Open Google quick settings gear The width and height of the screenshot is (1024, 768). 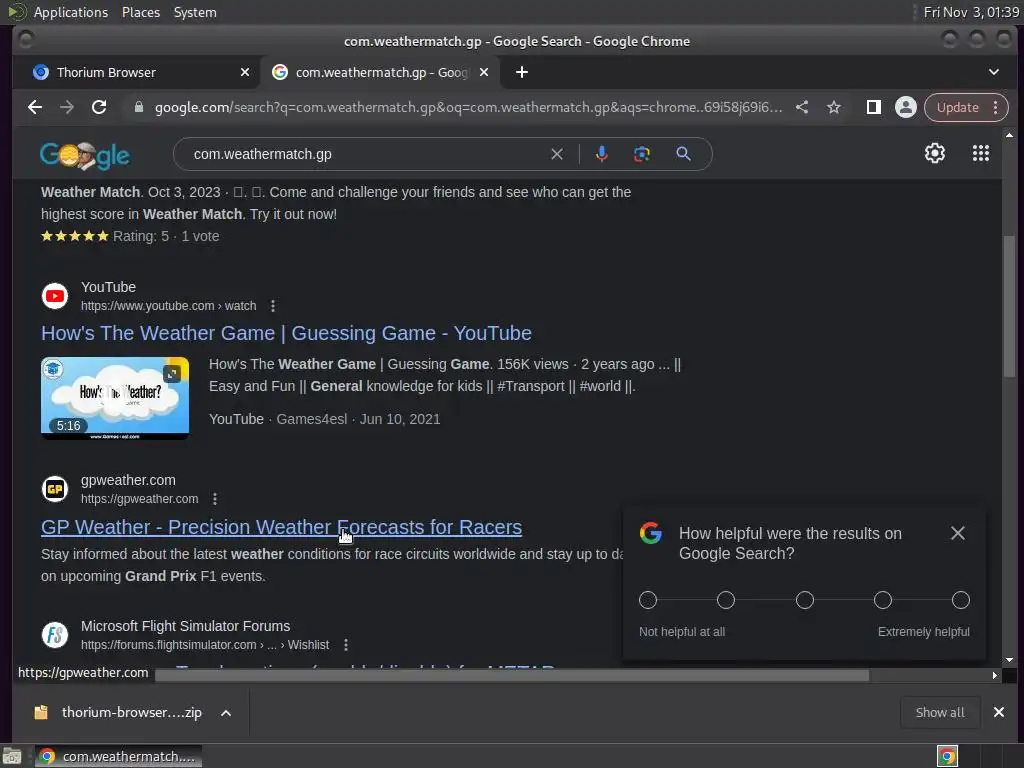click(x=935, y=153)
